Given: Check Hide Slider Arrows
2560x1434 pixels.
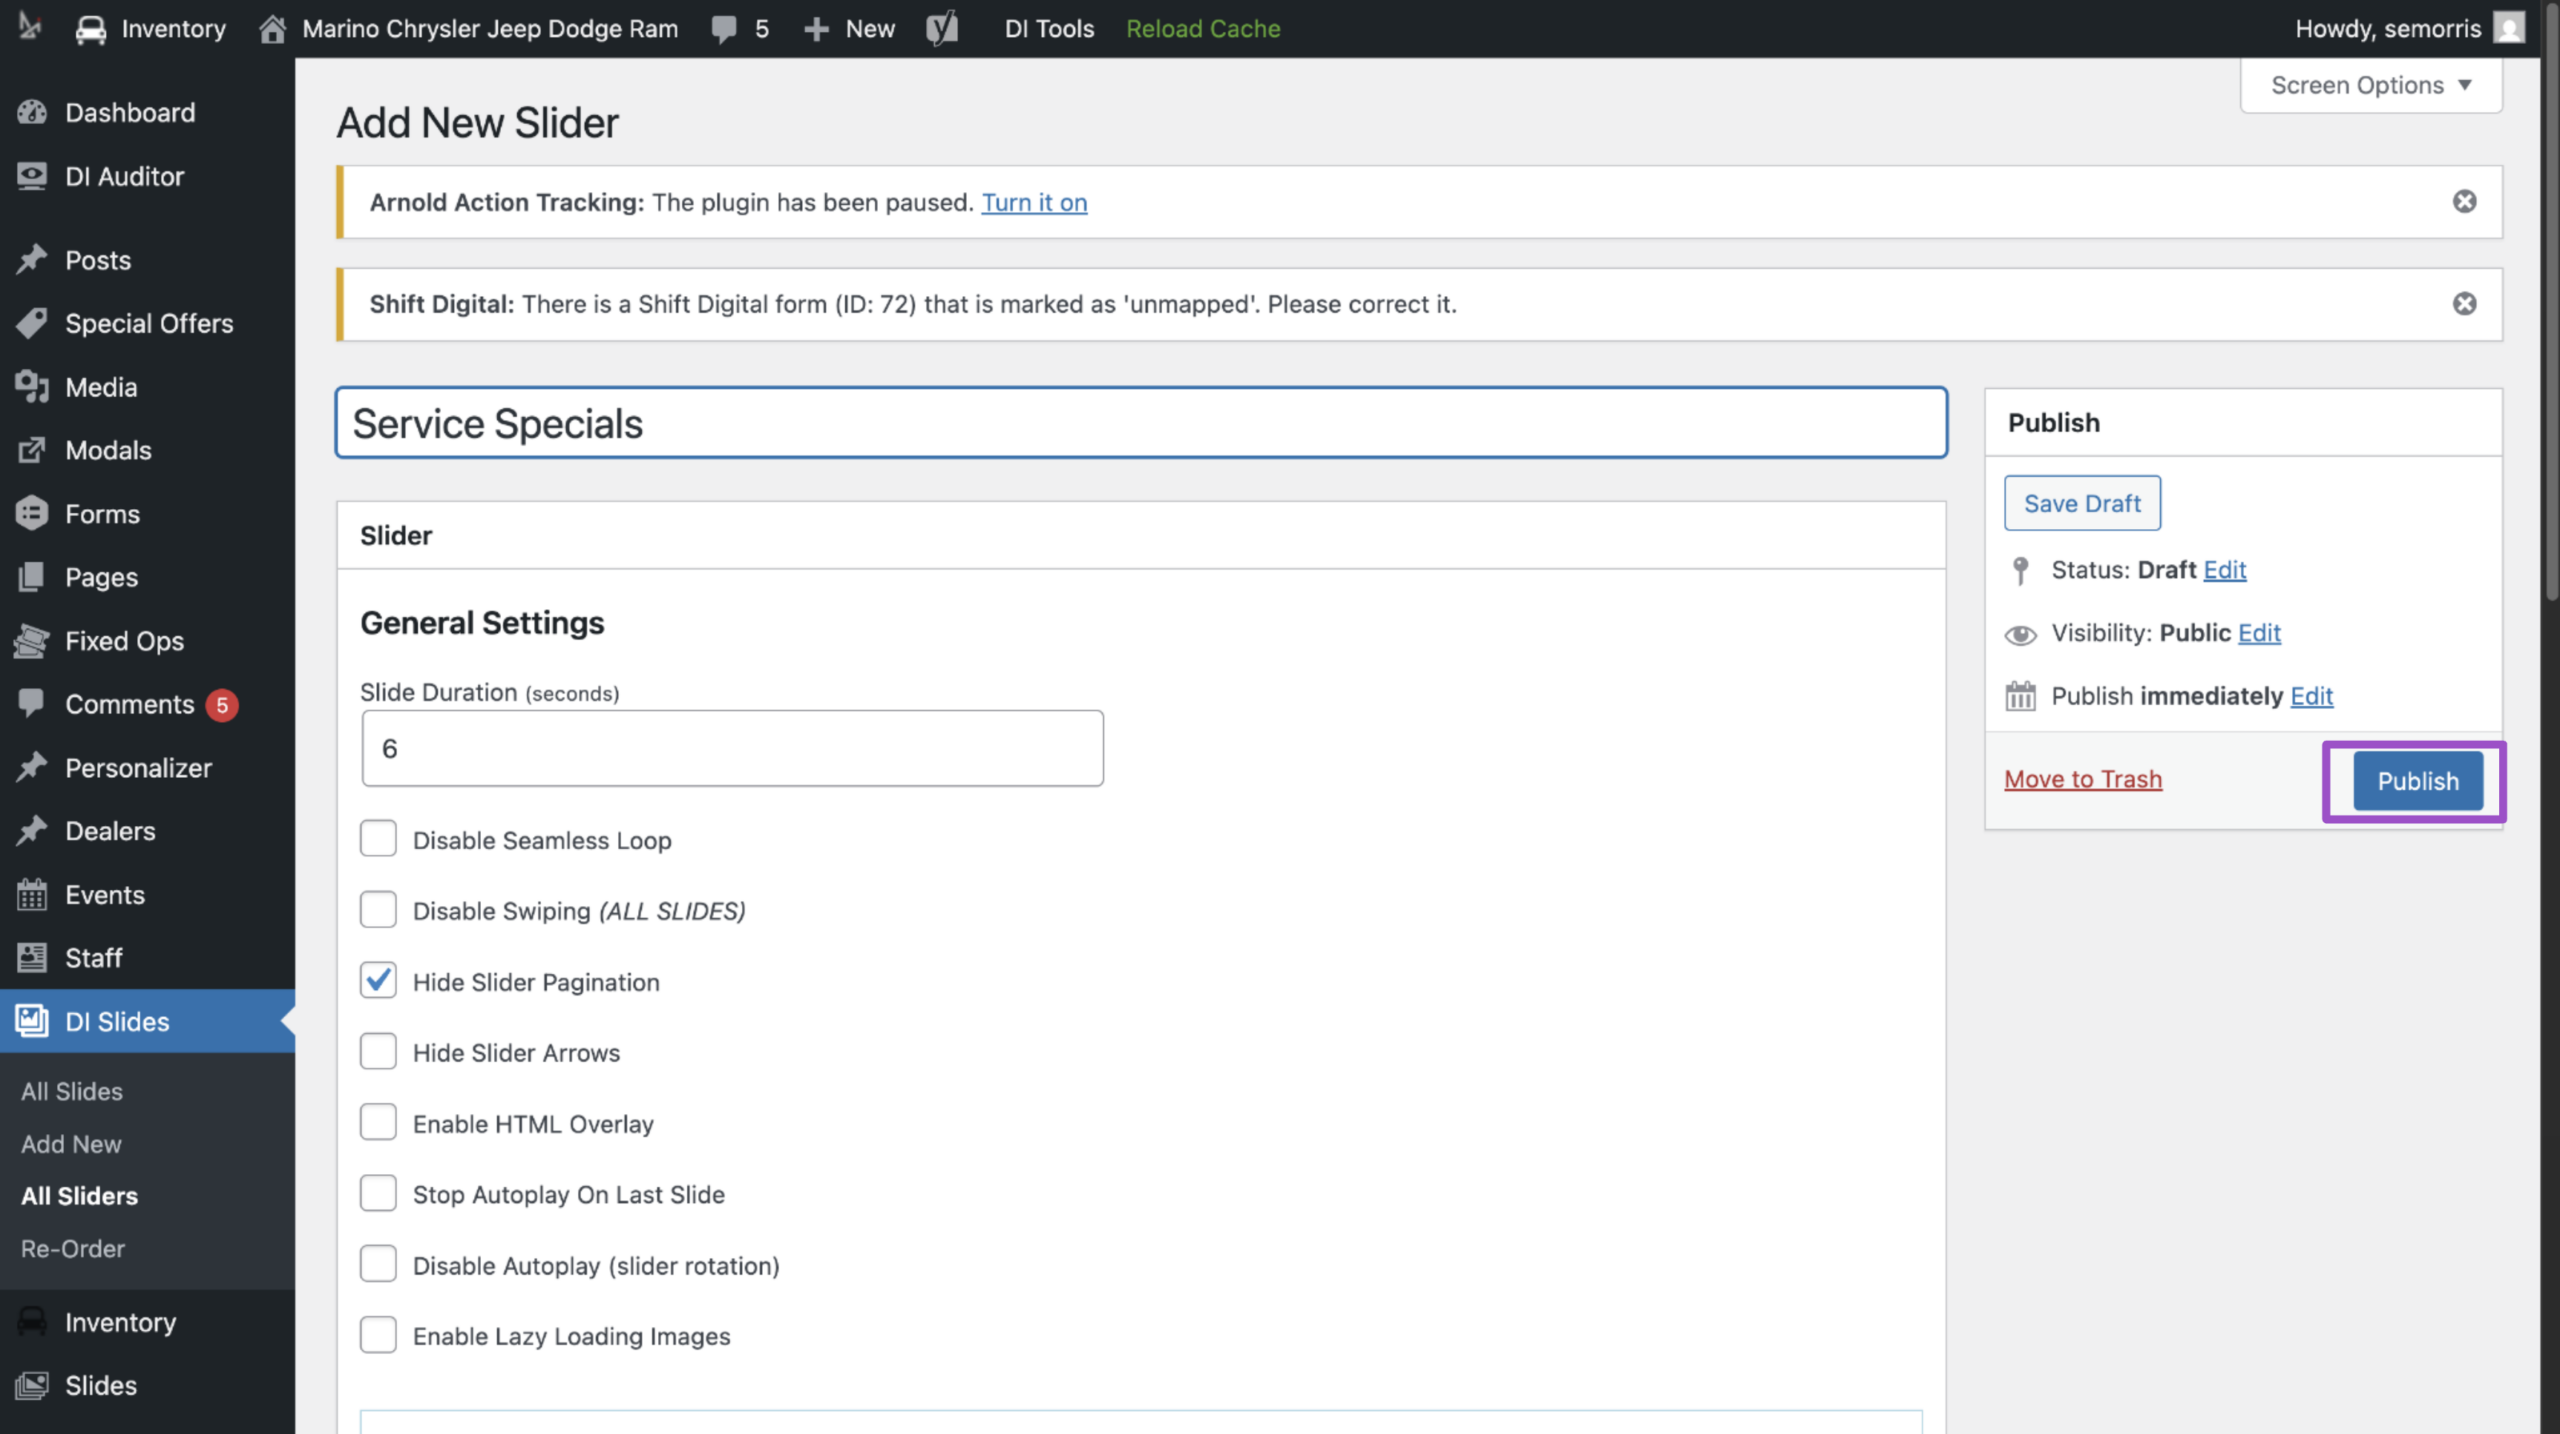Looking at the screenshot, I should (x=378, y=1052).
